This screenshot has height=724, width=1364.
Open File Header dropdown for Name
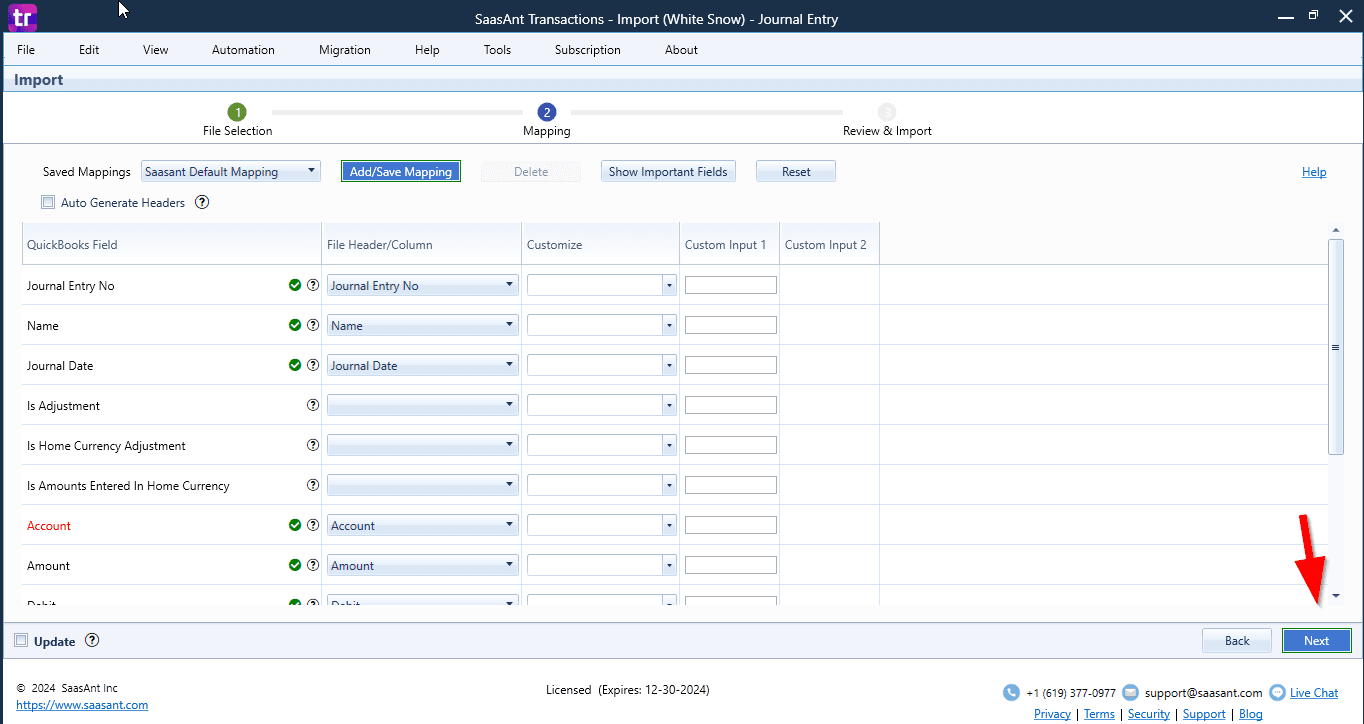pyautogui.click(x=423, y=325)
